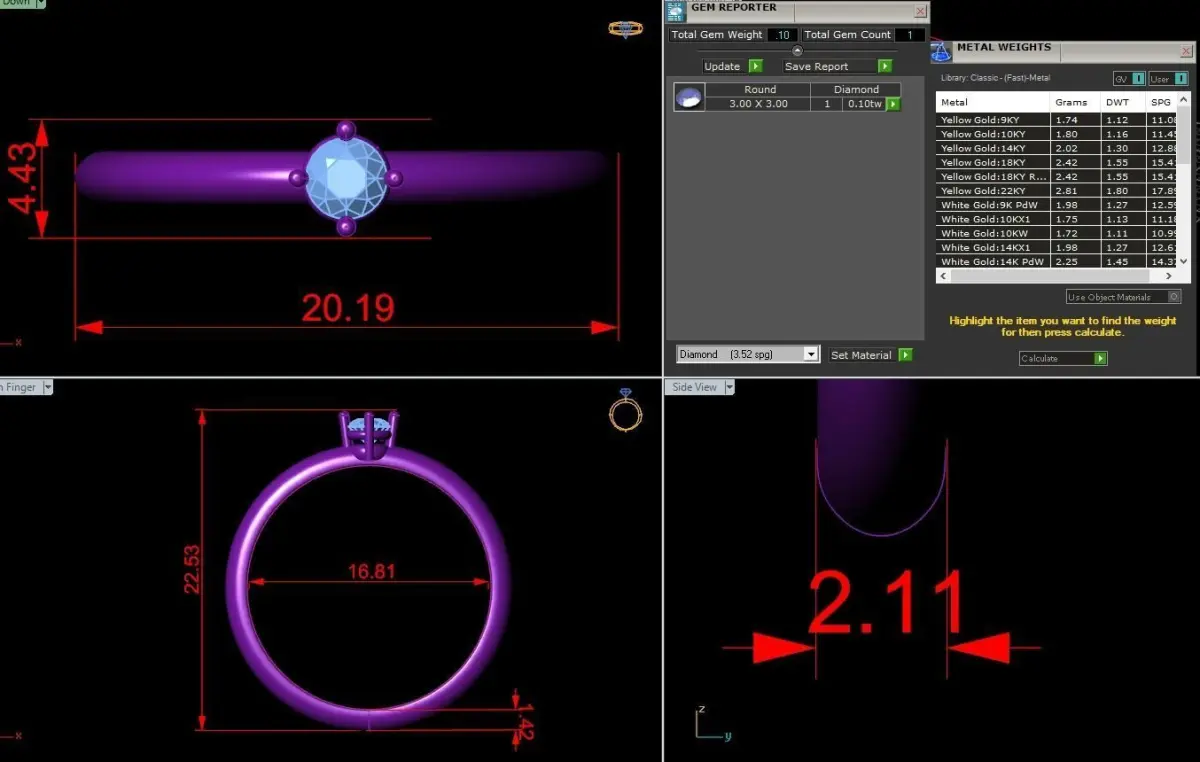Select the Yellow Gold:10KY row
Viewport: 1200px width, 762px height.
click(x=1056, y=134)
